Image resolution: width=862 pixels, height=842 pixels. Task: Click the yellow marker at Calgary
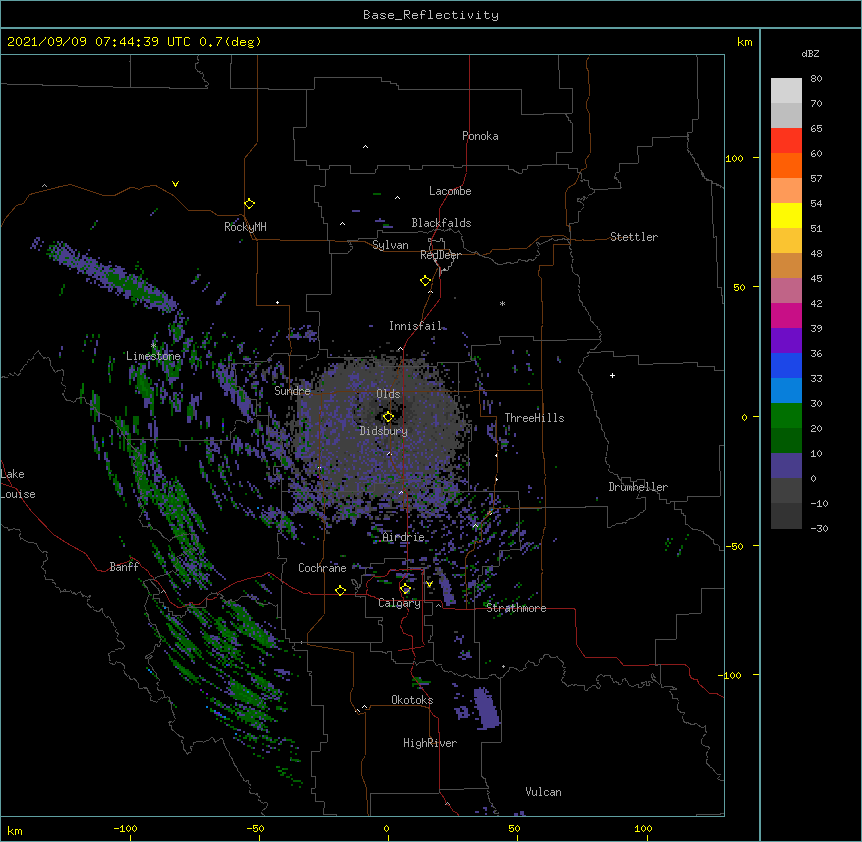click(405, 589)
